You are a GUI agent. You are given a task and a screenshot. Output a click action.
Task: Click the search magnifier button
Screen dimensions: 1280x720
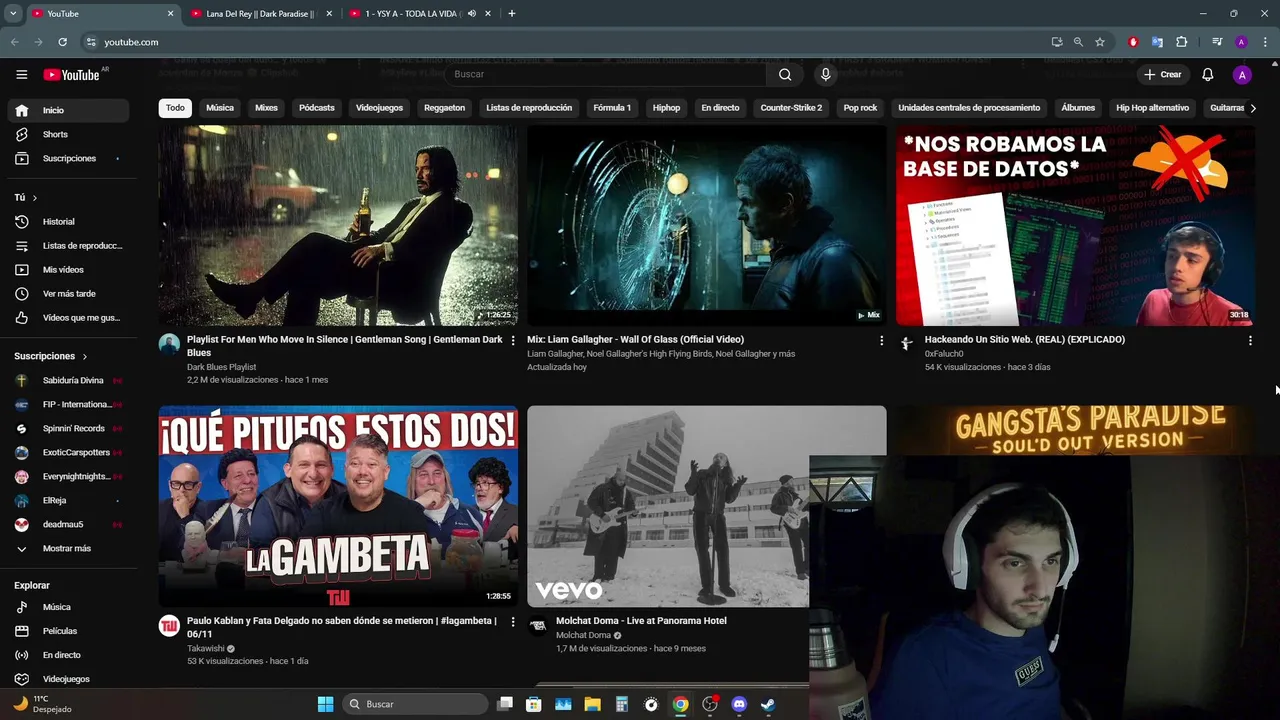785,74
